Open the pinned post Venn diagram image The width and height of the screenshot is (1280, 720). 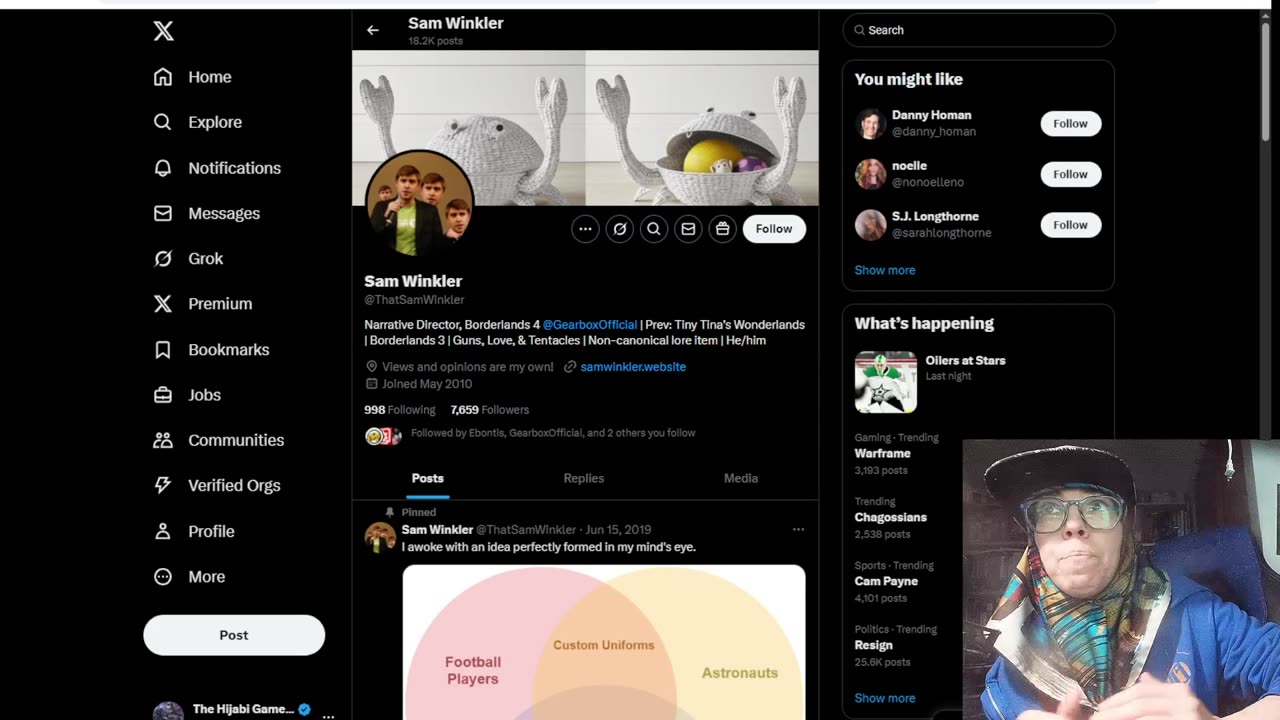[604, 642]
